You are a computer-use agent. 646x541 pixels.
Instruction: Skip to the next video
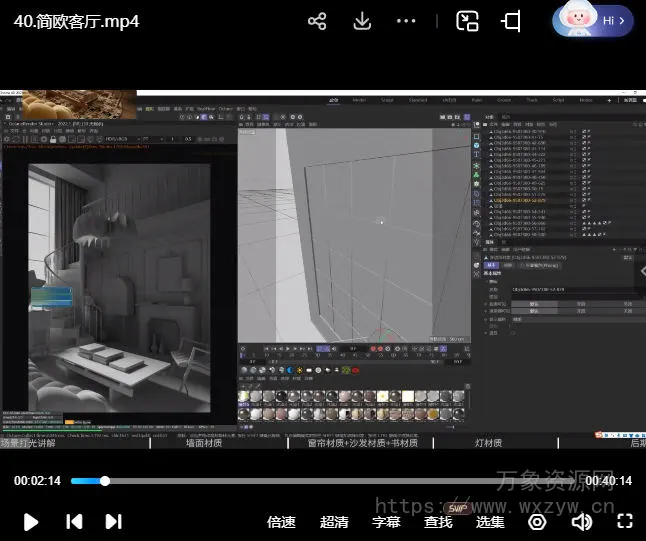[113, 521]
